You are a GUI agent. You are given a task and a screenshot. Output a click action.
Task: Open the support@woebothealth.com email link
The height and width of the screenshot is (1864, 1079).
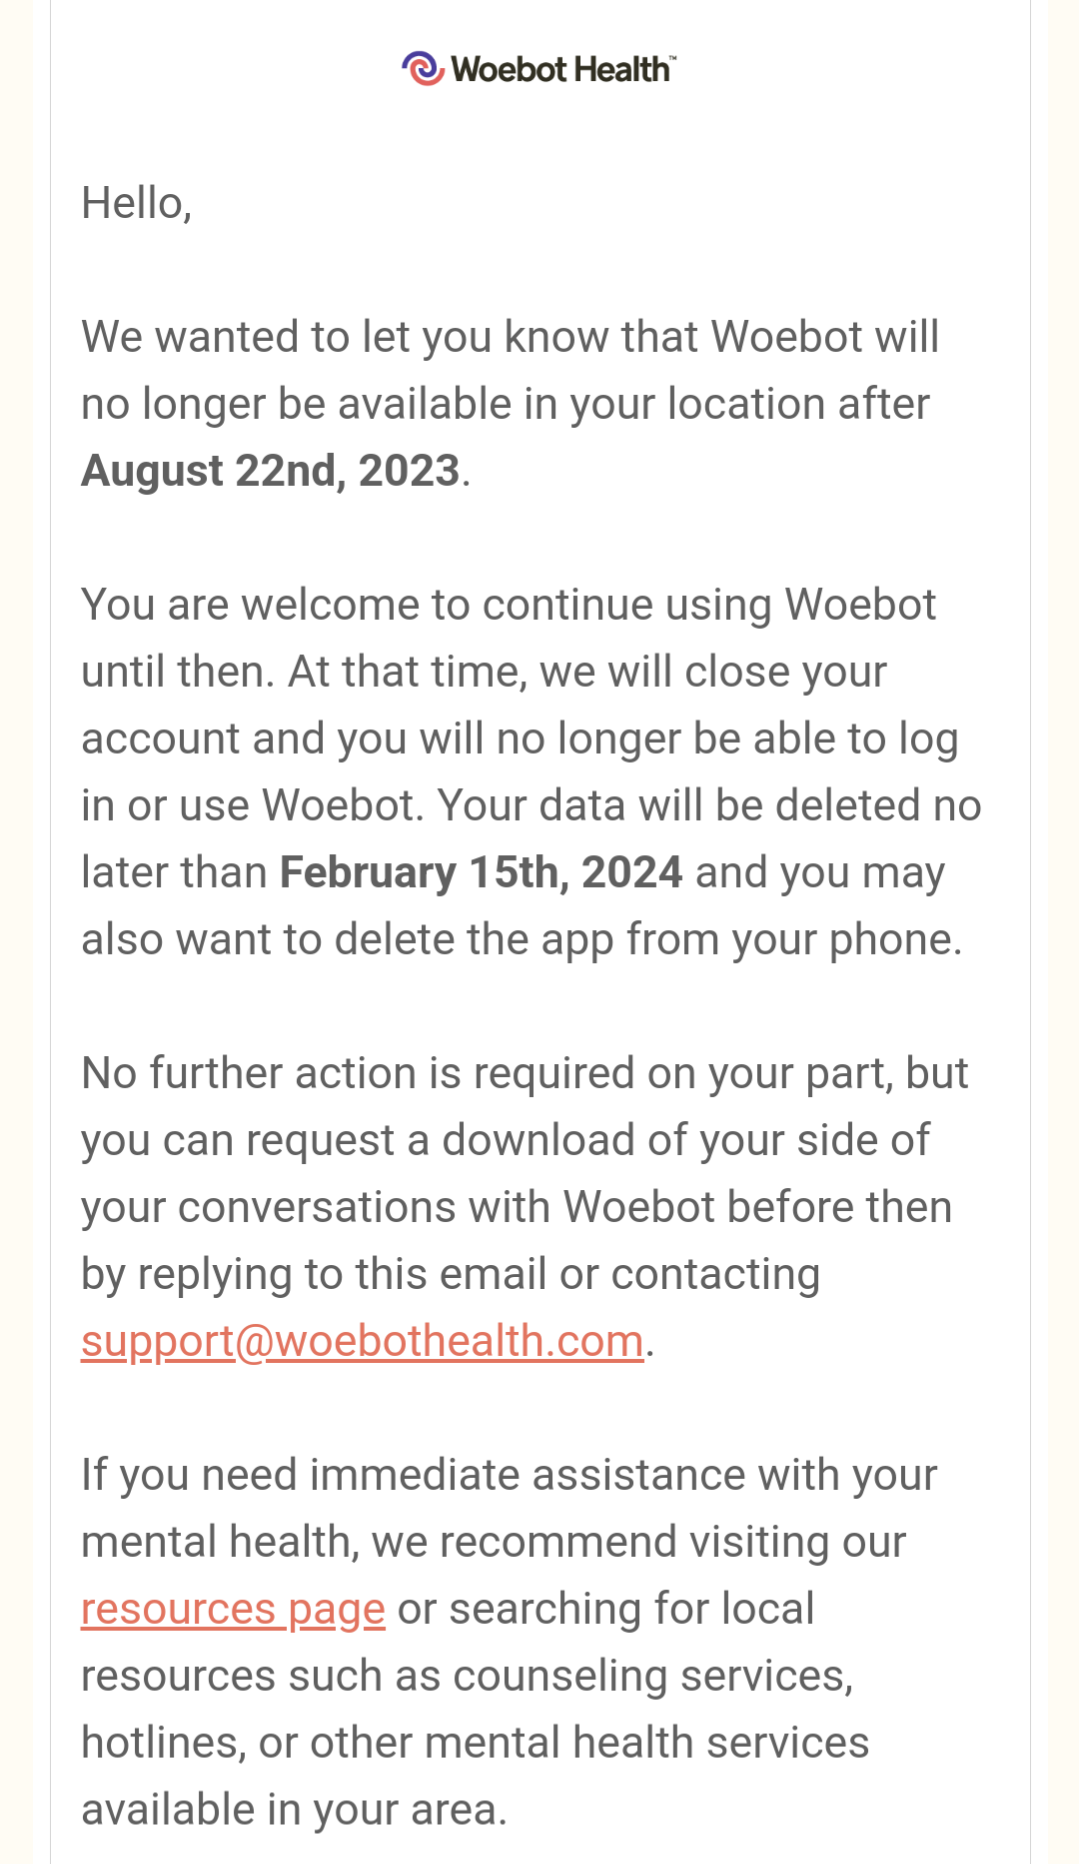(362, 1341)
